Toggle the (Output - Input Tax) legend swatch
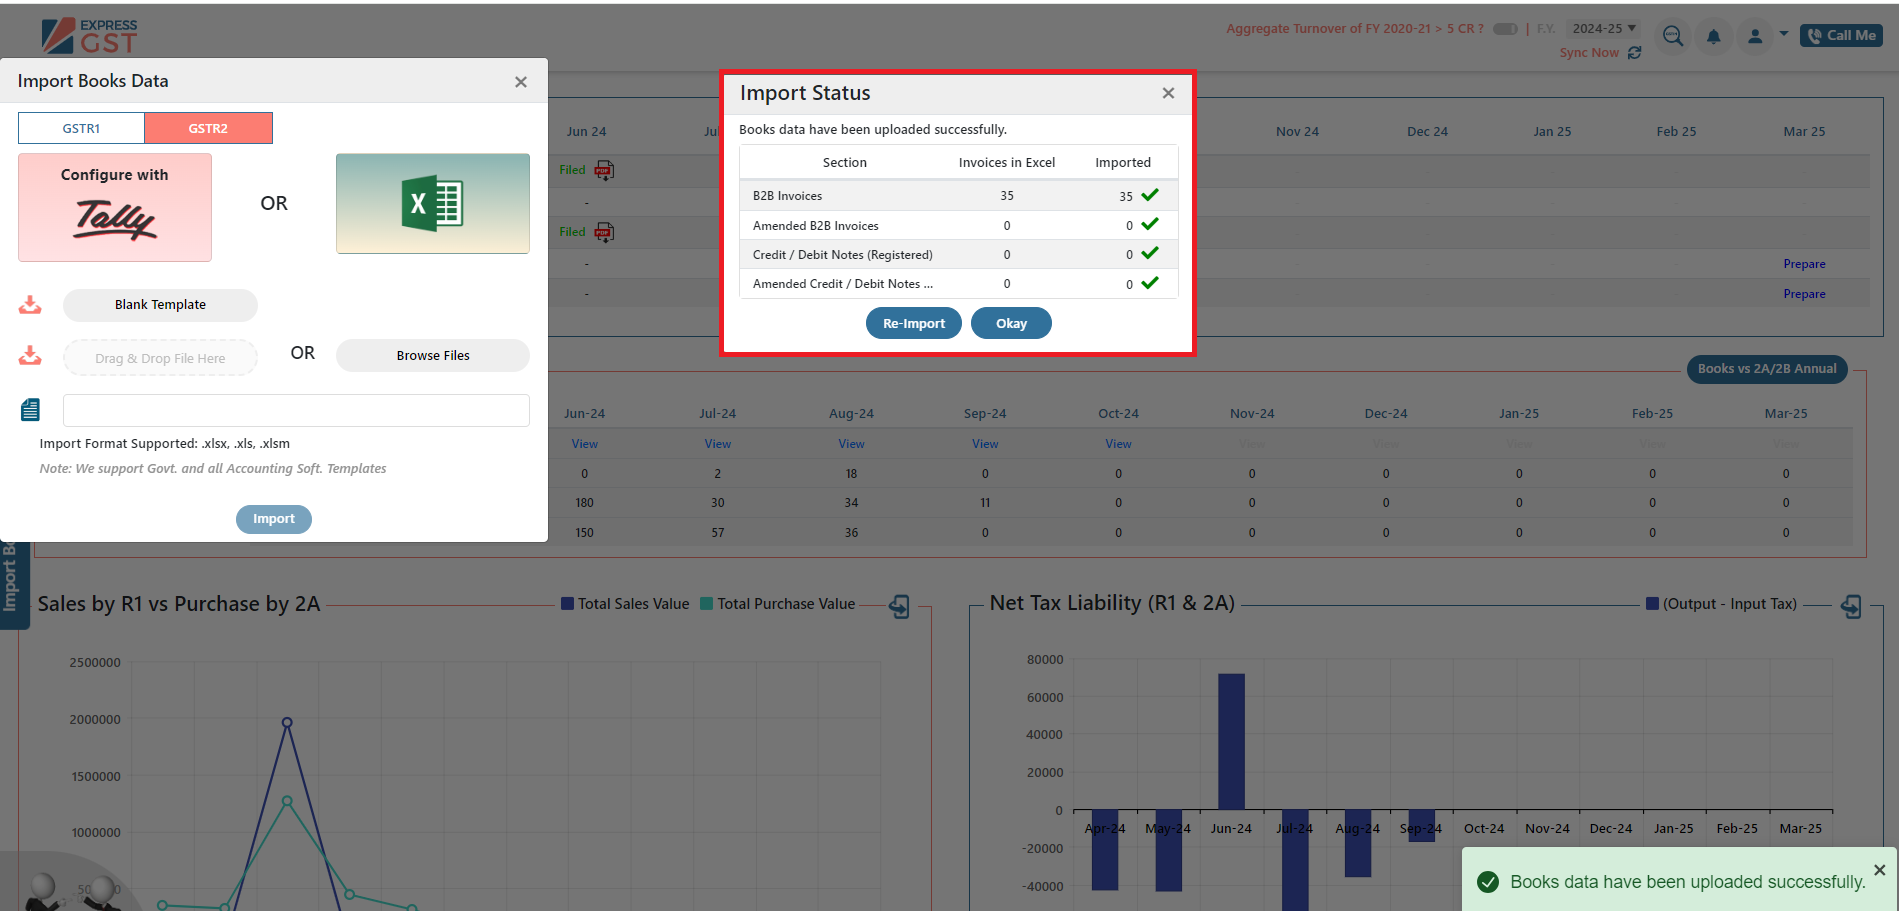The height and width of the screenshot is (911, 1899). coord(1652,603)
